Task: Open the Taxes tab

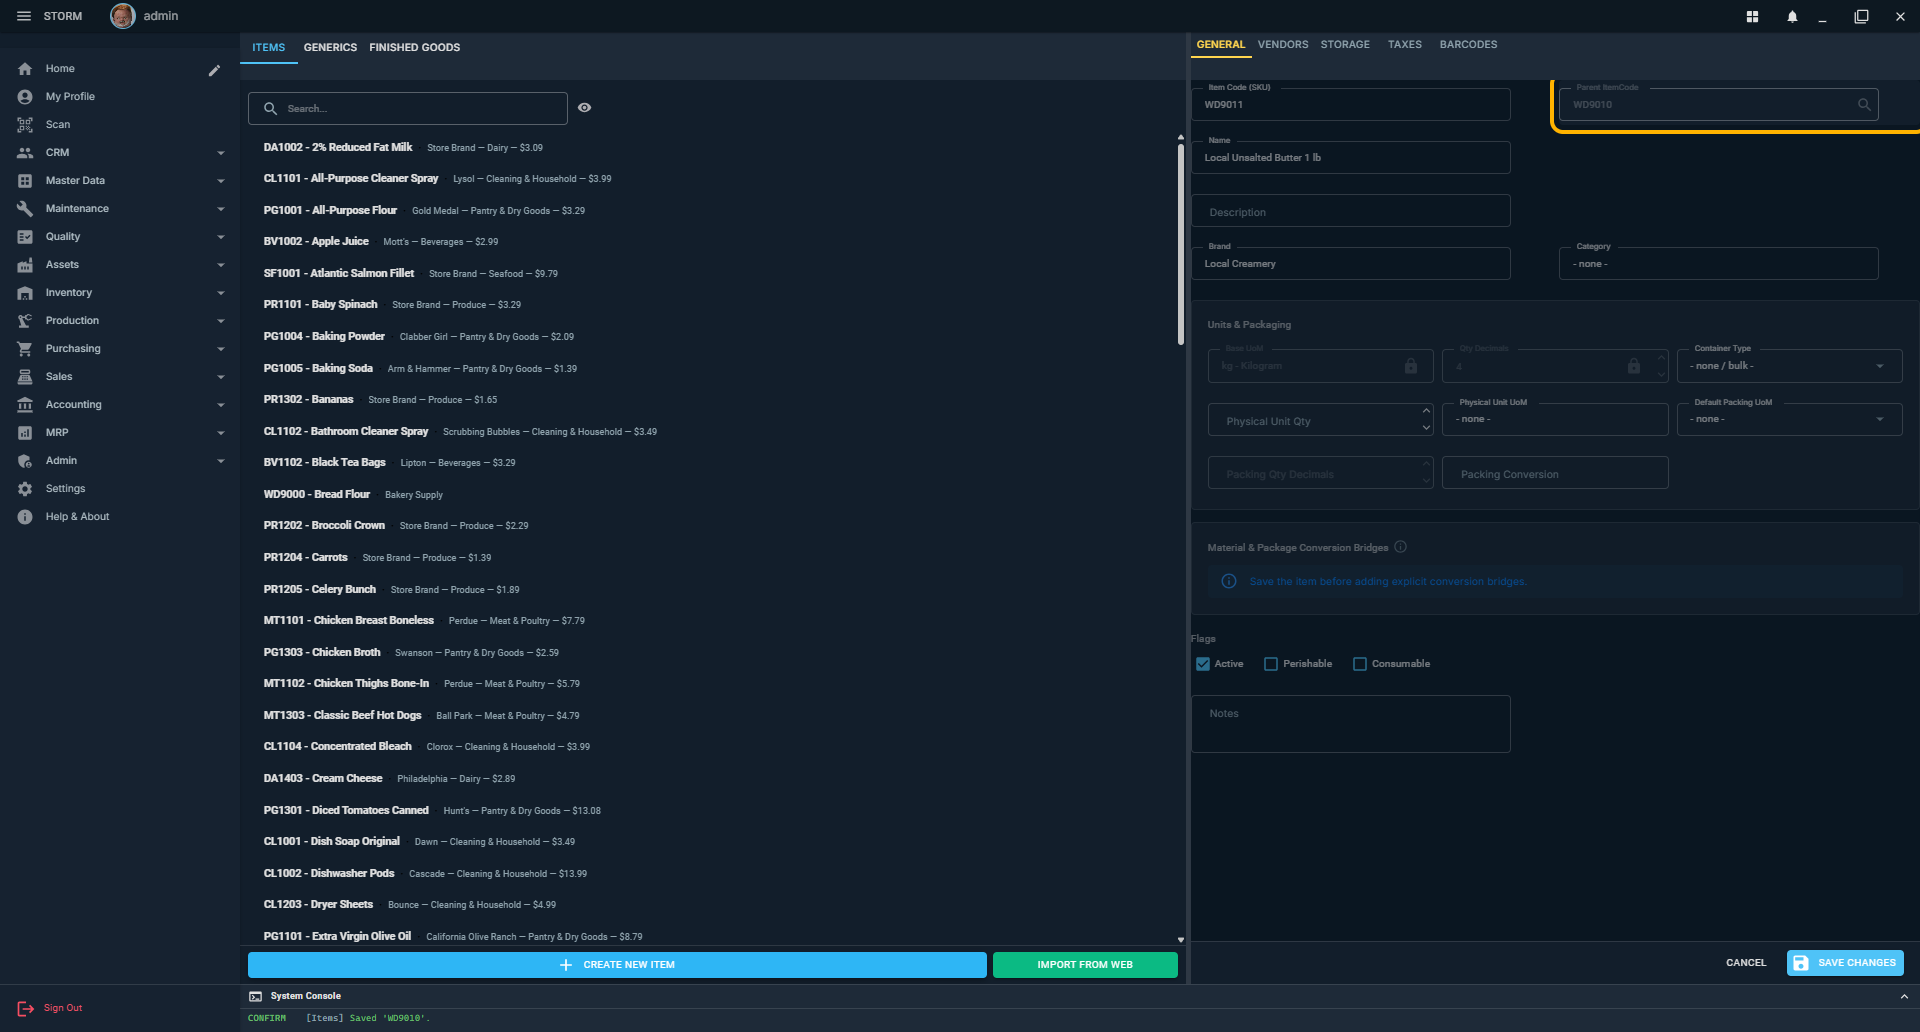Action: [1405, 45]
